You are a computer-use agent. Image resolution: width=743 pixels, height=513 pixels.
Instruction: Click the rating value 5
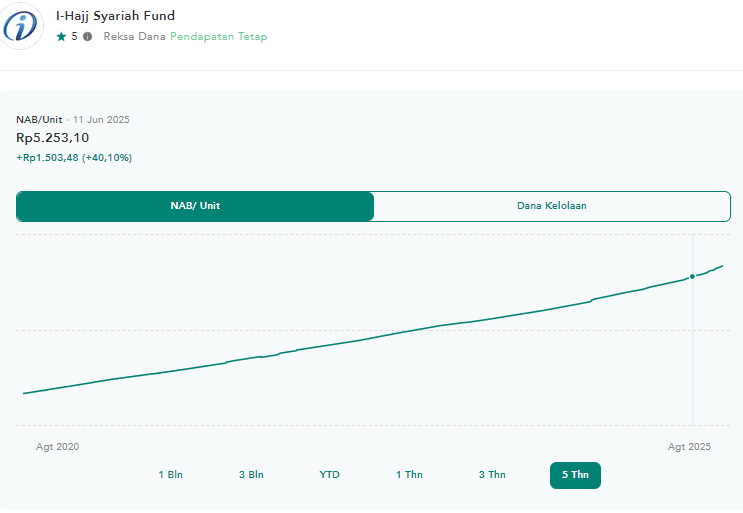click(74, 36)
